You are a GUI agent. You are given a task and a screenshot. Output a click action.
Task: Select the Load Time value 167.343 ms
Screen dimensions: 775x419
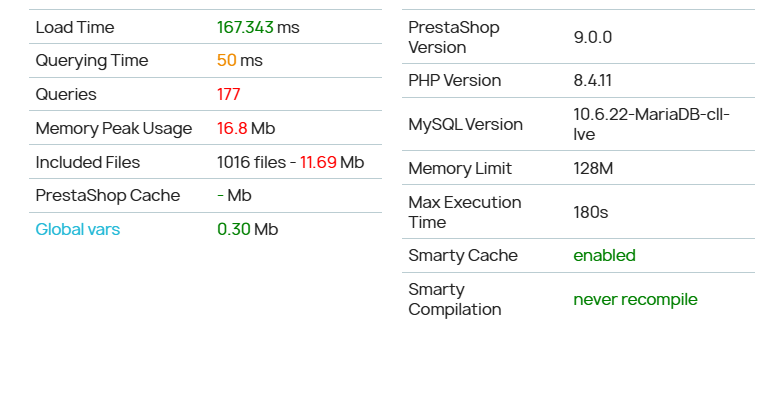pos(258,27)
